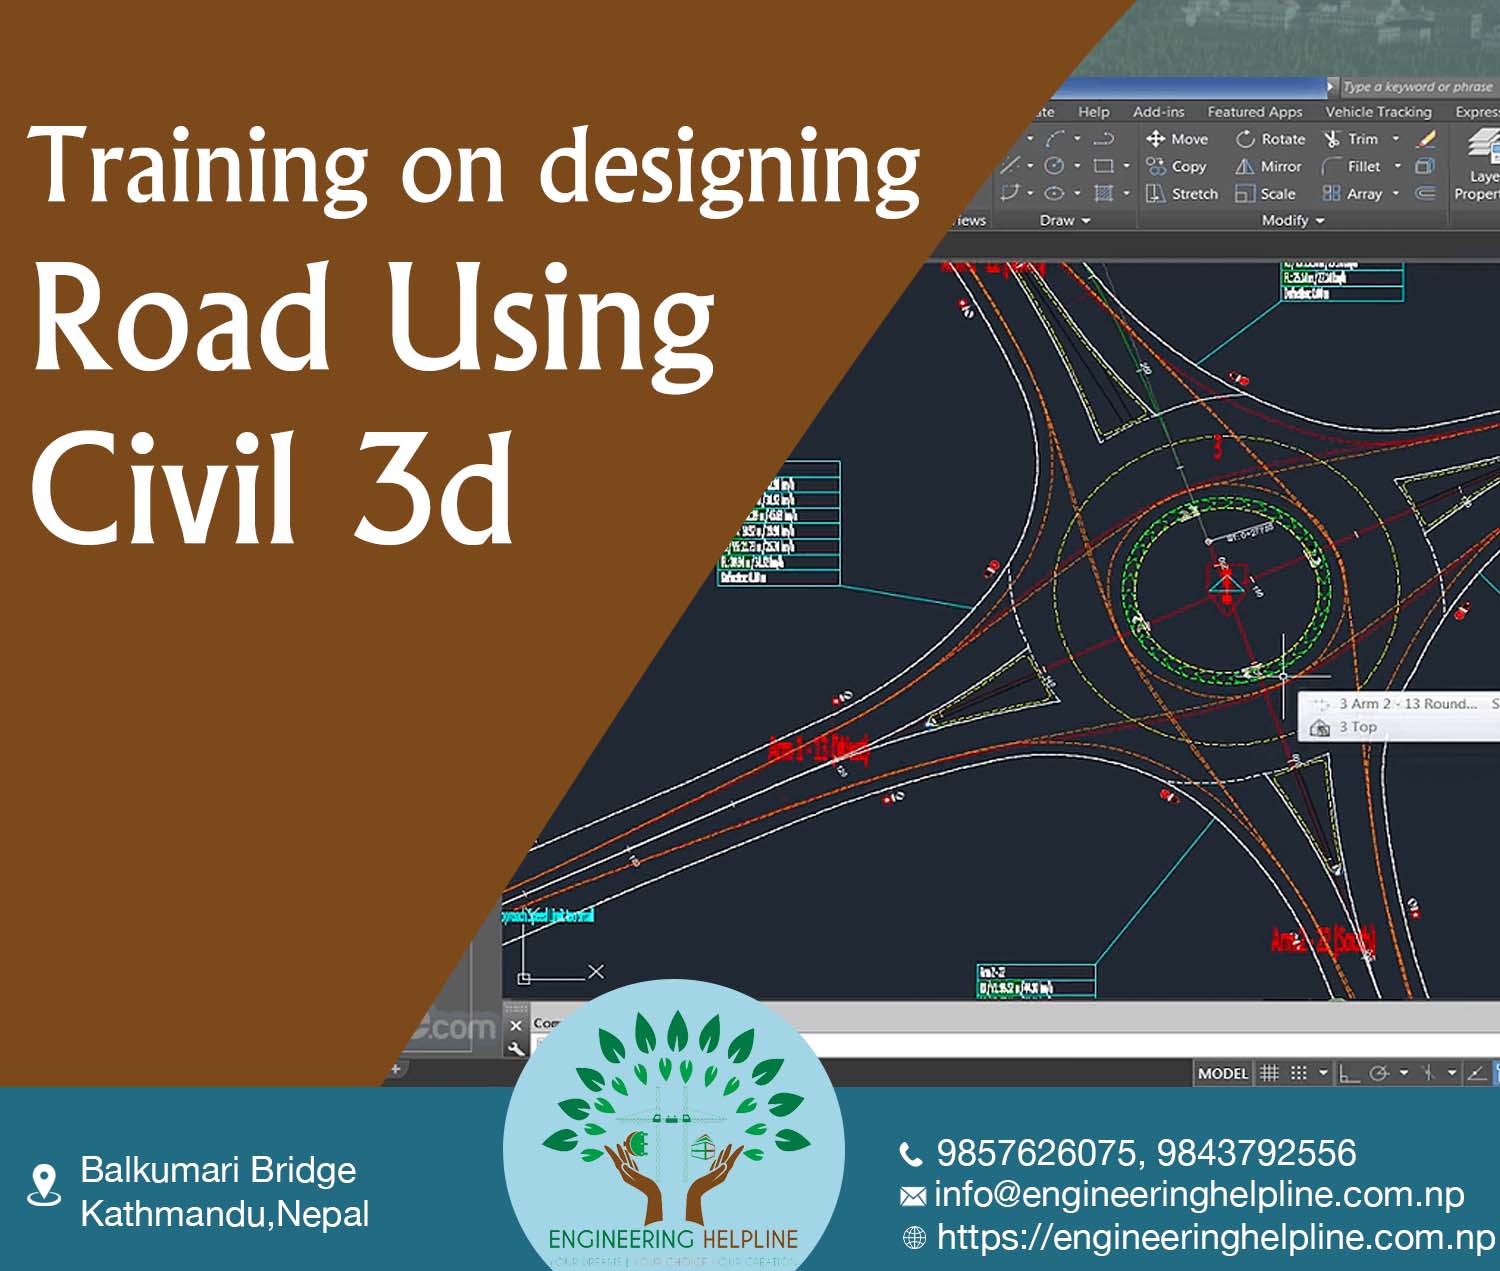
Task: Select the Hatch draw tool
Action: point(1104,193)
